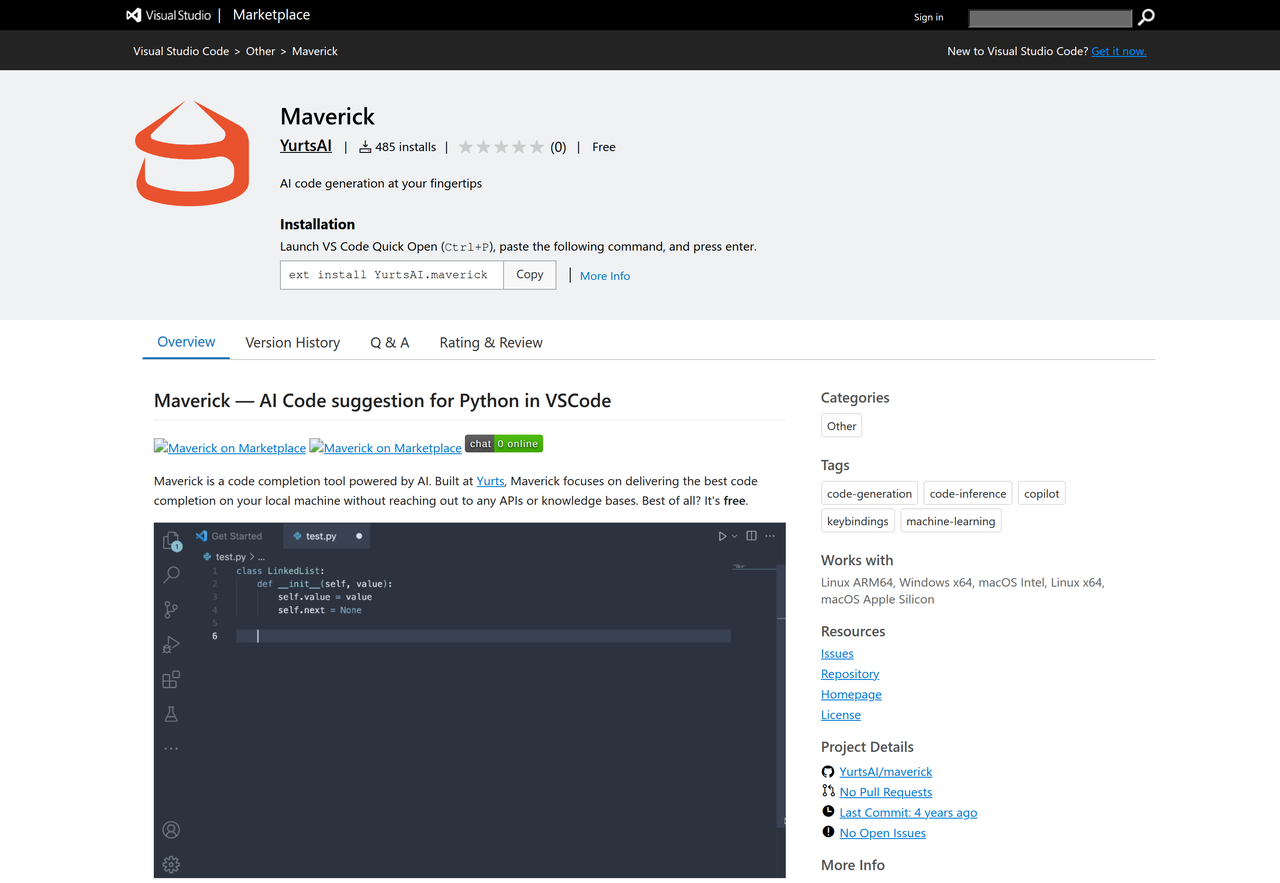Click the Get it now link
The image size is (1280, 883).
pyautogui.click(x=1119, y=51)
